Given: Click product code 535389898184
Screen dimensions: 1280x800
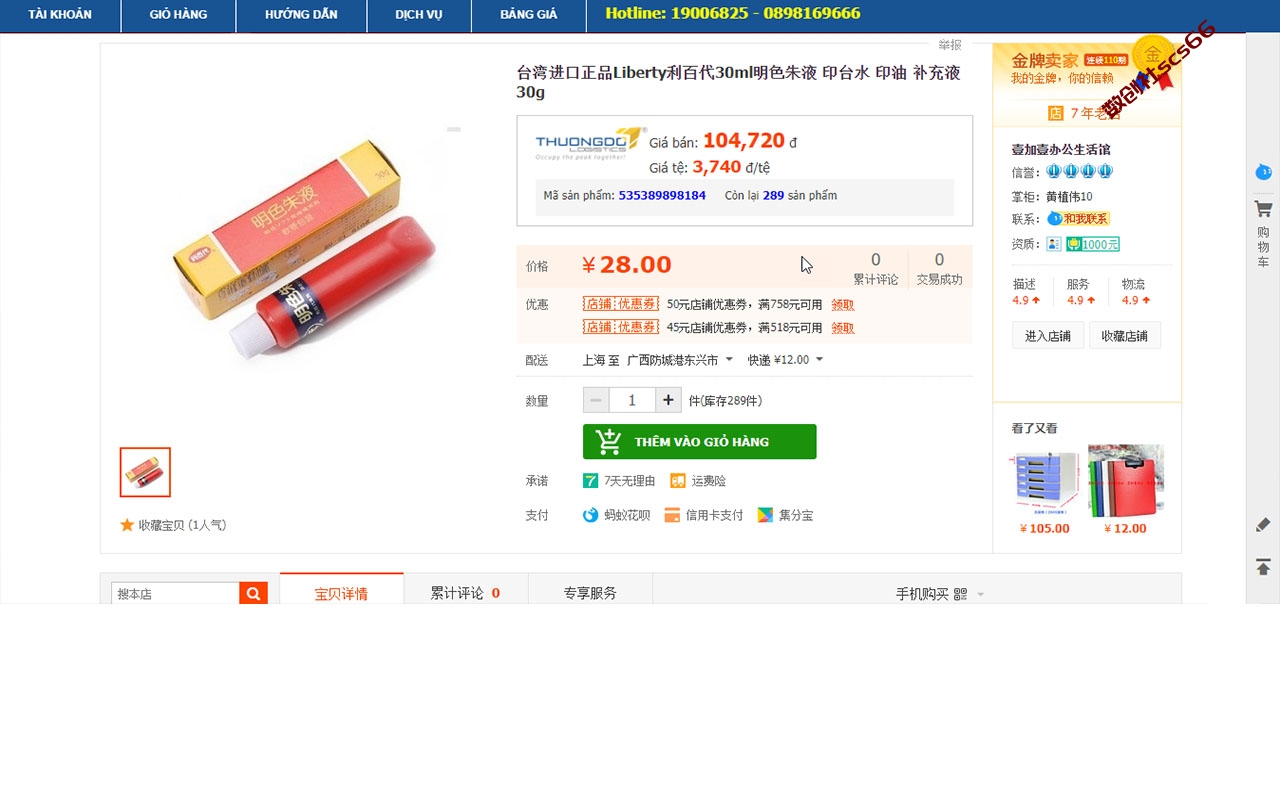Looking at the screenshot, I should [x=662, y=195].
